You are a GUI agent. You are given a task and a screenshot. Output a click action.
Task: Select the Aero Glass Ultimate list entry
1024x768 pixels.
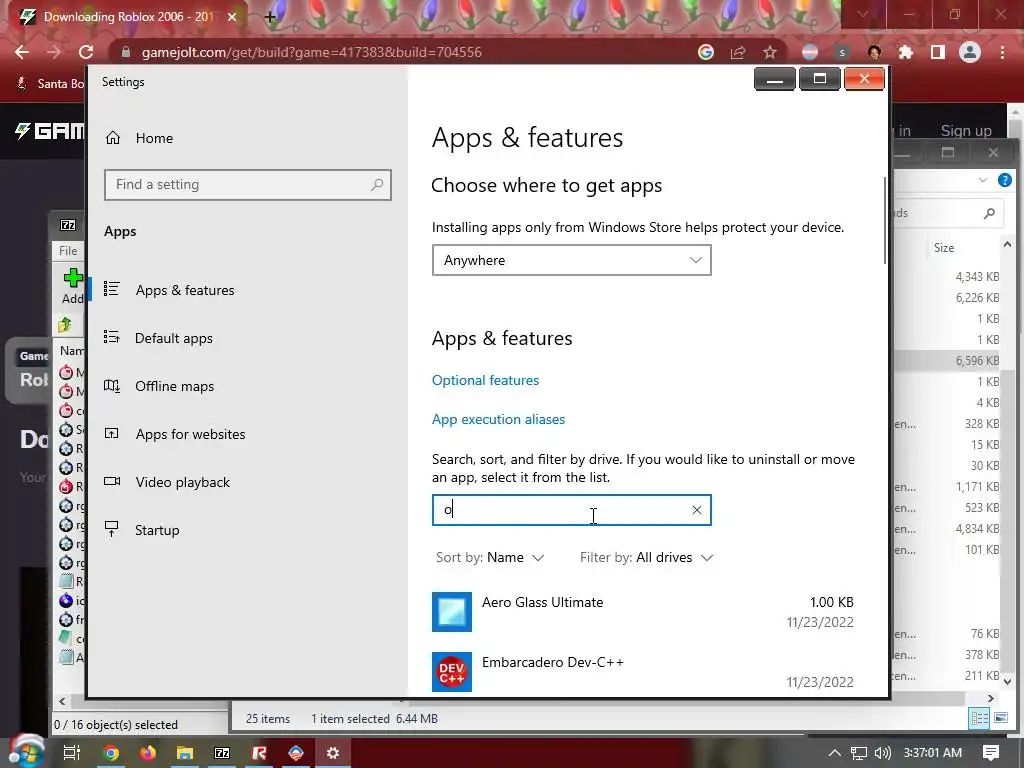tap(643, 612)
